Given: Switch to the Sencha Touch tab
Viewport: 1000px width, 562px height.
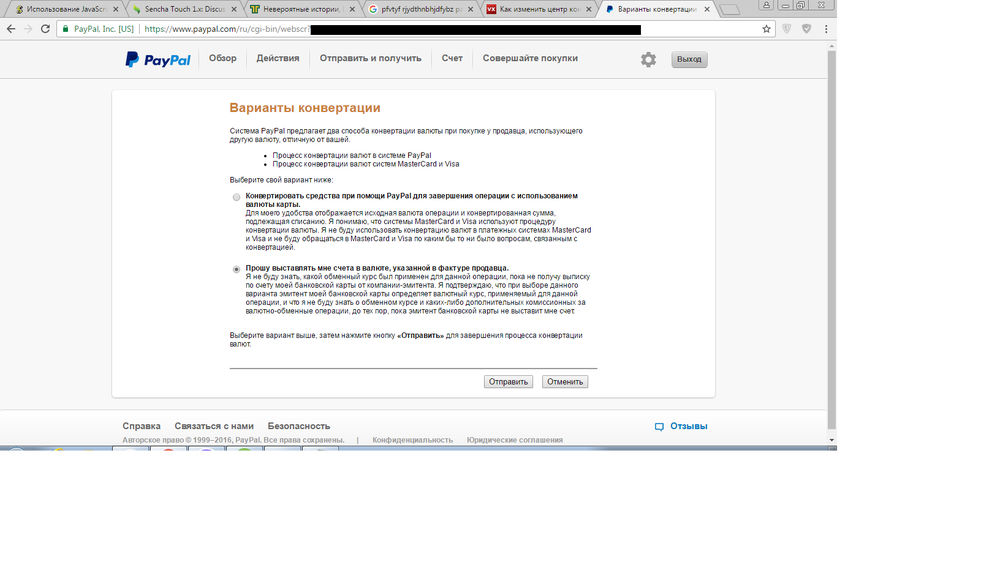Looking at the screenshot, I should point(184,10).
